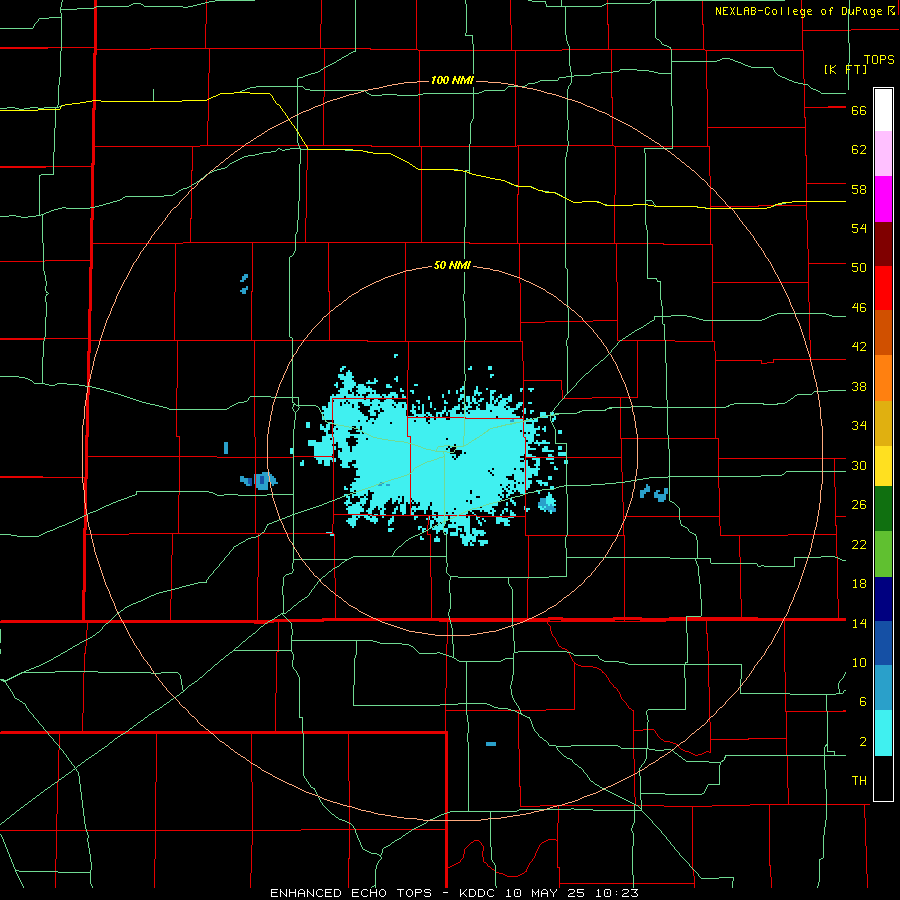Click the '34' legend value

click(x=859, y=426)
